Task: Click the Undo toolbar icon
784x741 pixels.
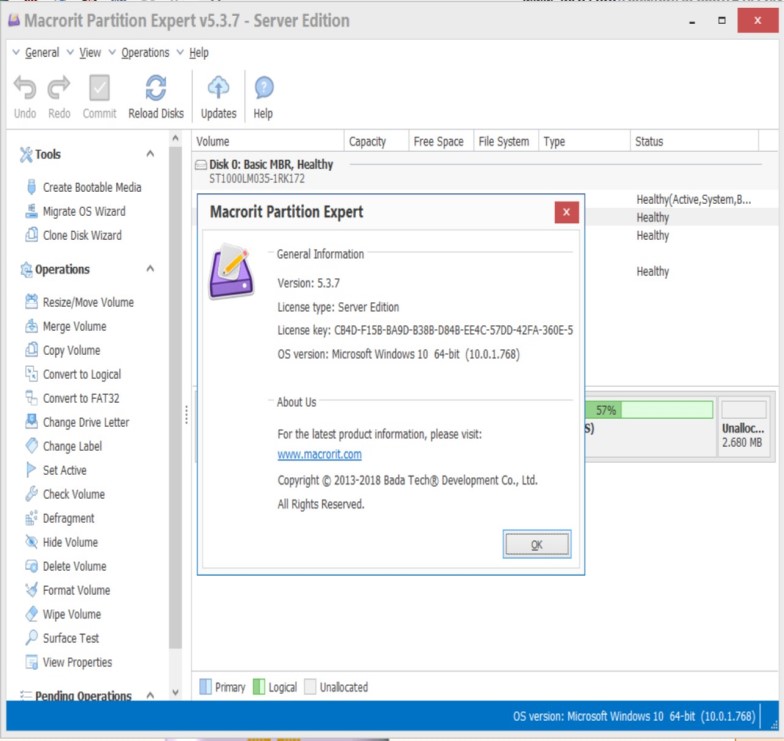Action: 24,88
